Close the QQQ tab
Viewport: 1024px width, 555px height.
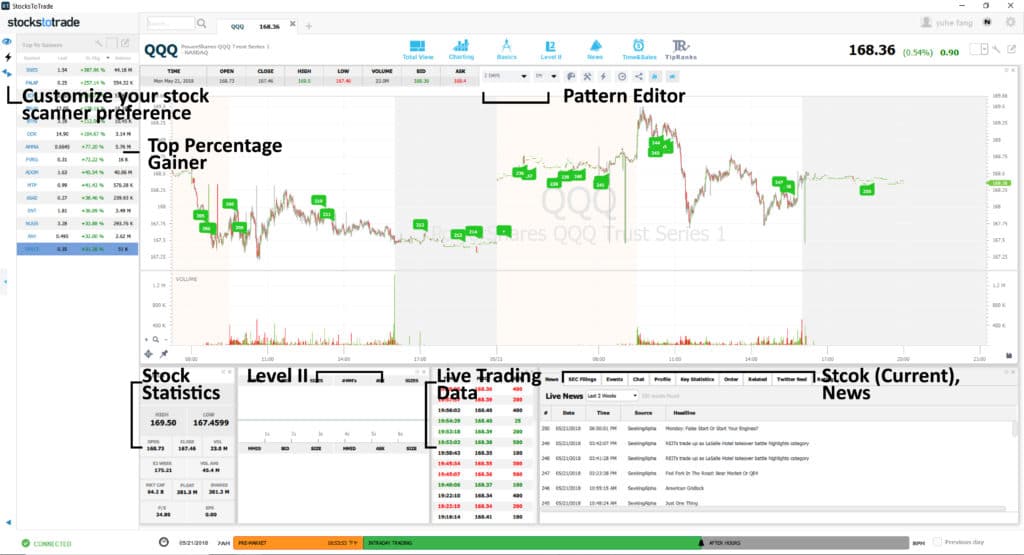click(293, 24)
